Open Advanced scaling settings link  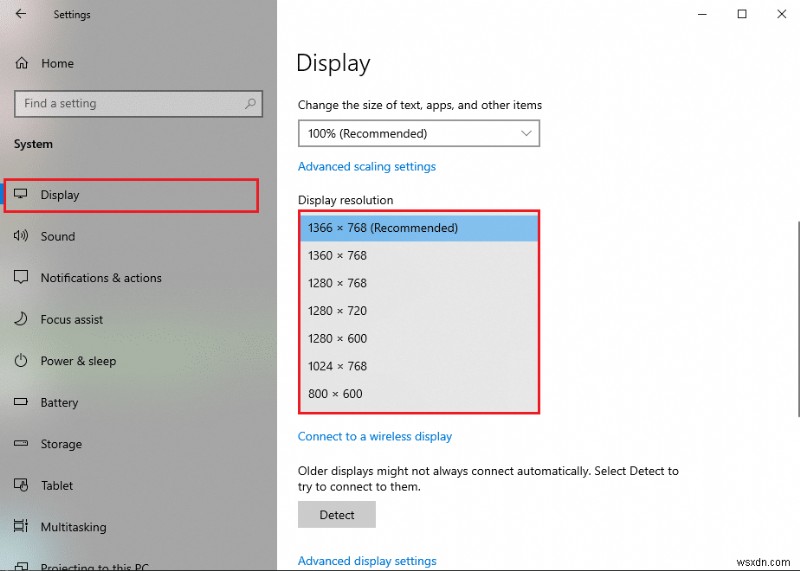pos(367,167)
